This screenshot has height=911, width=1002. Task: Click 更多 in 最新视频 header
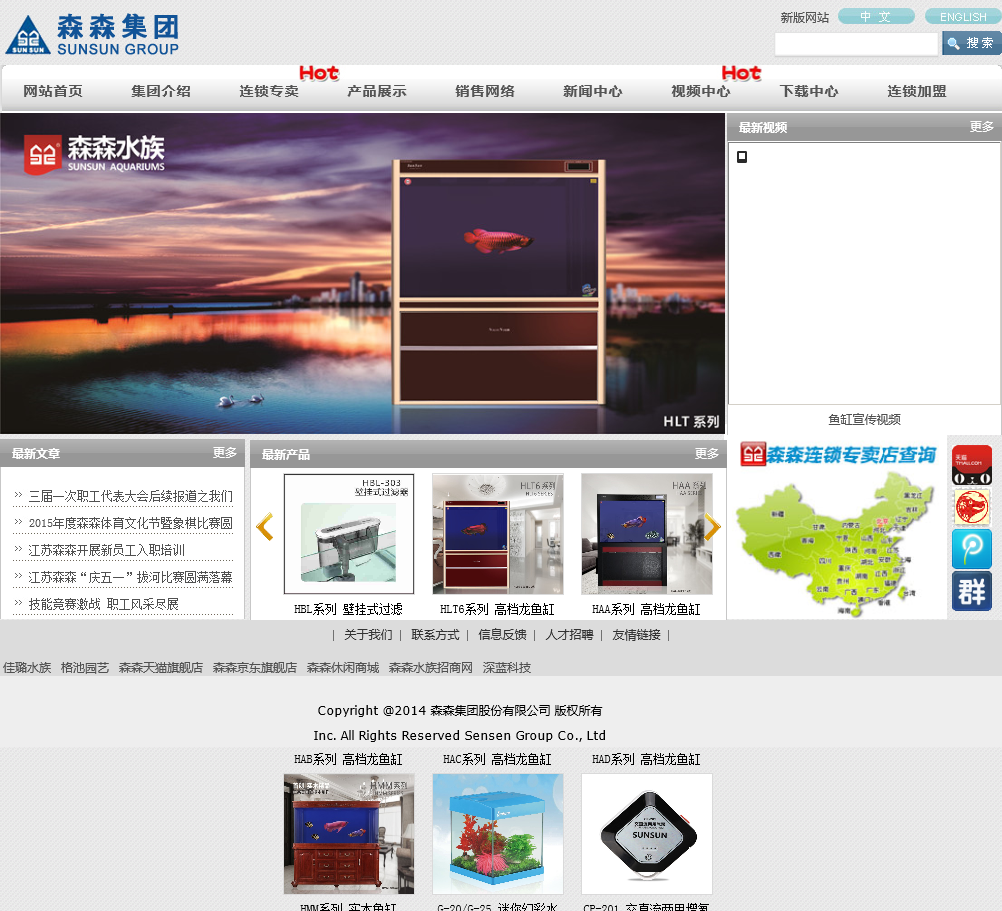(x=982, y=126)
